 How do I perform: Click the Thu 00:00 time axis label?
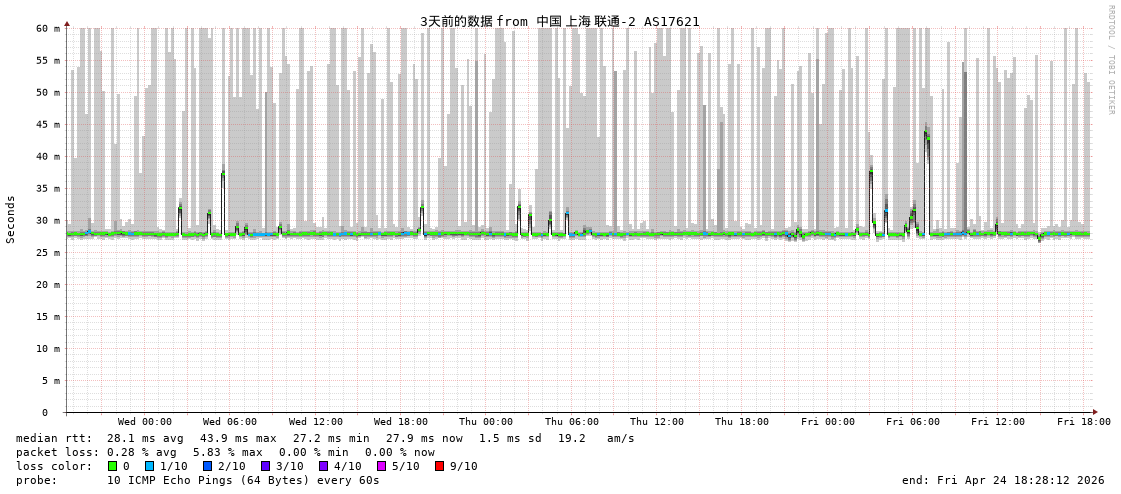(x=486, y=422)
